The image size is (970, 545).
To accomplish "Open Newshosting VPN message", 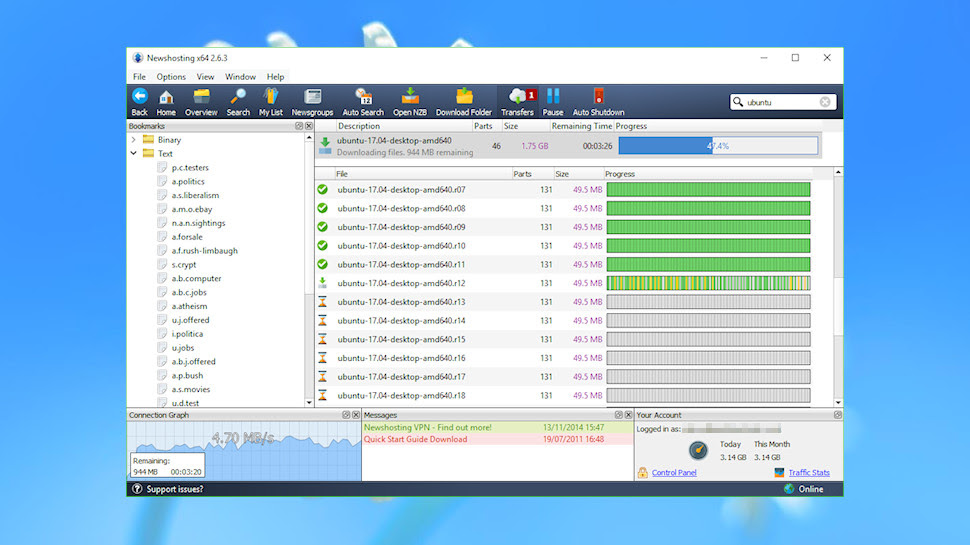I will 497,427.
